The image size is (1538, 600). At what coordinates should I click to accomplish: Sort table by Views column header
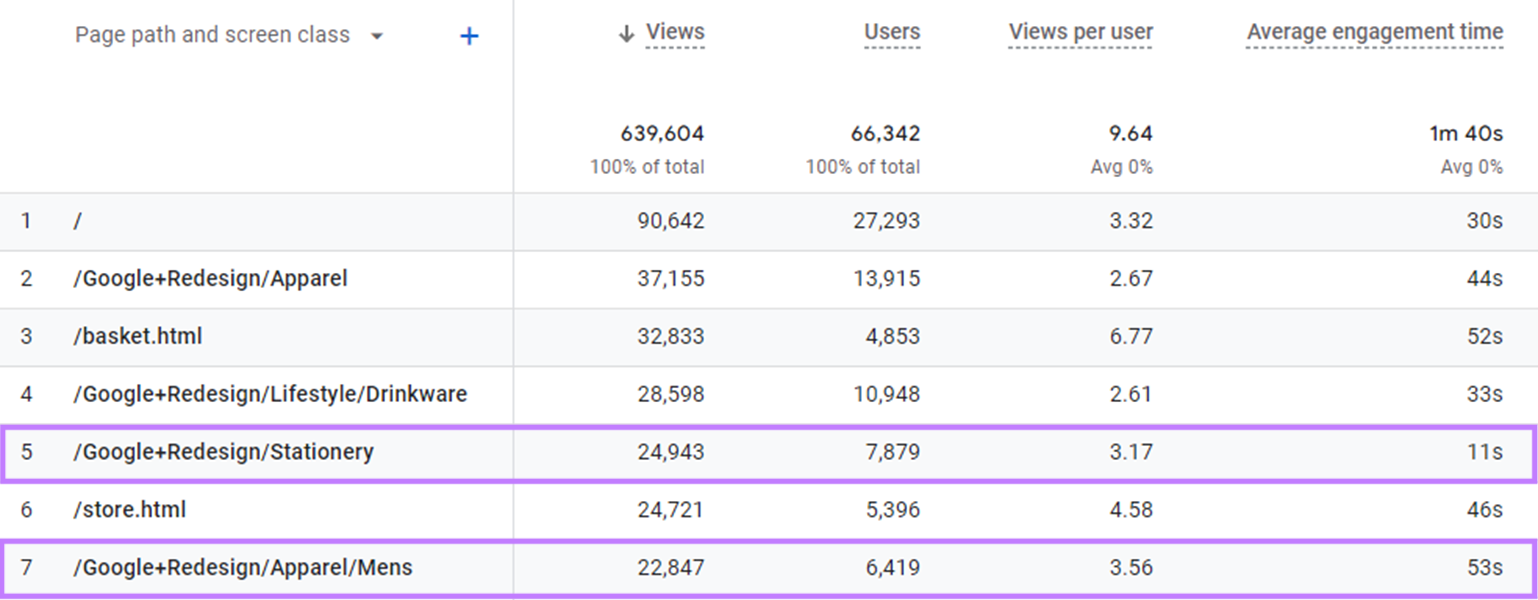tap(674, 32)
